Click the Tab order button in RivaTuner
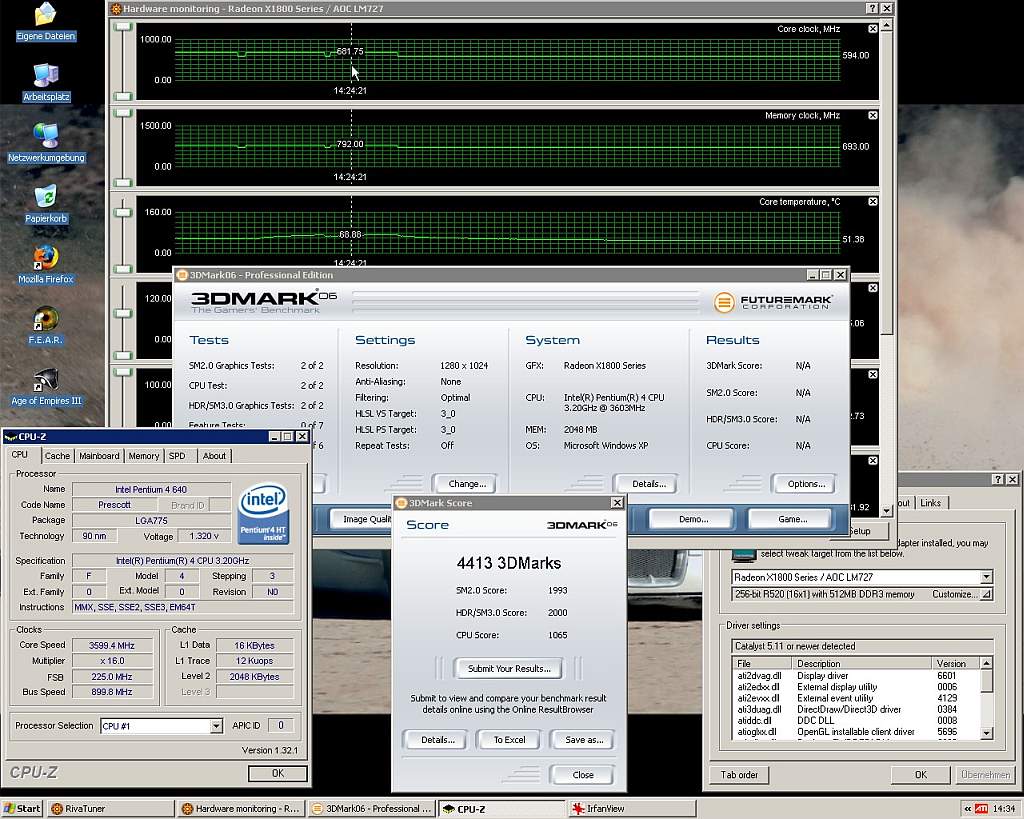Image resolution: width=1024 pixels, height=819 pixels. tap(739, 775)
